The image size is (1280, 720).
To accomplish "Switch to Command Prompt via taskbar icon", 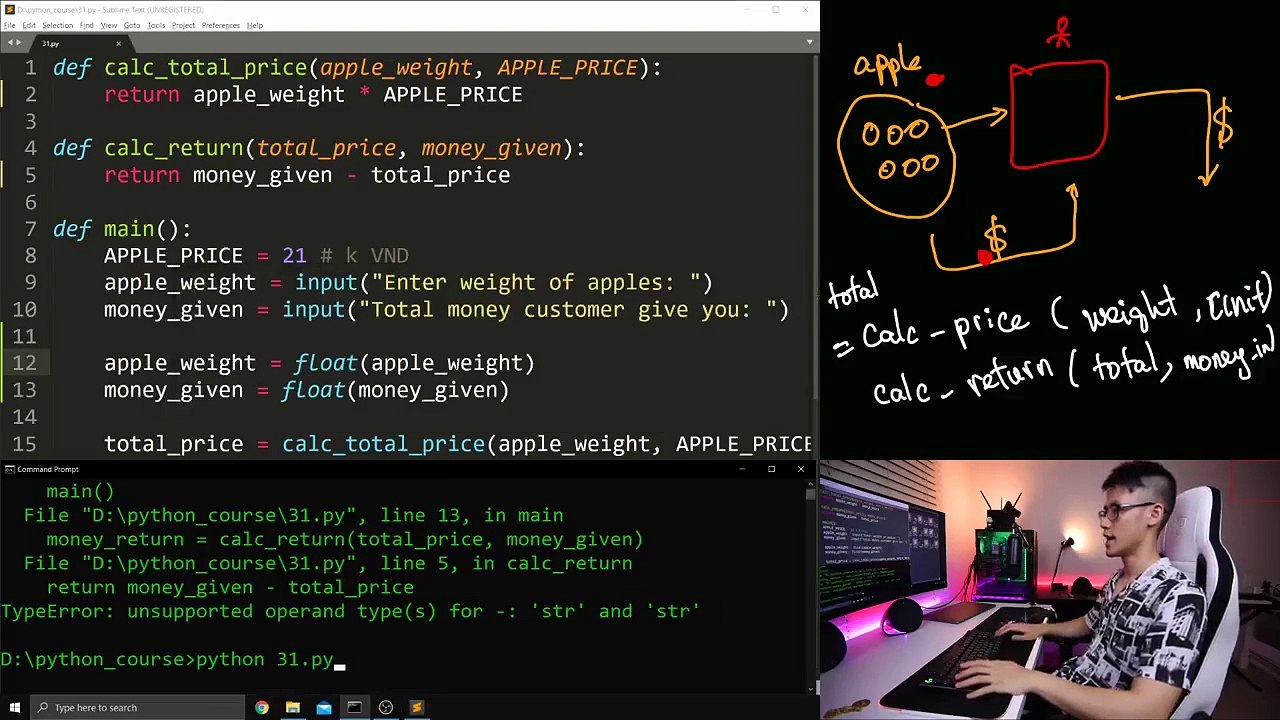I will pyautogui.click(x=355, y=707).
